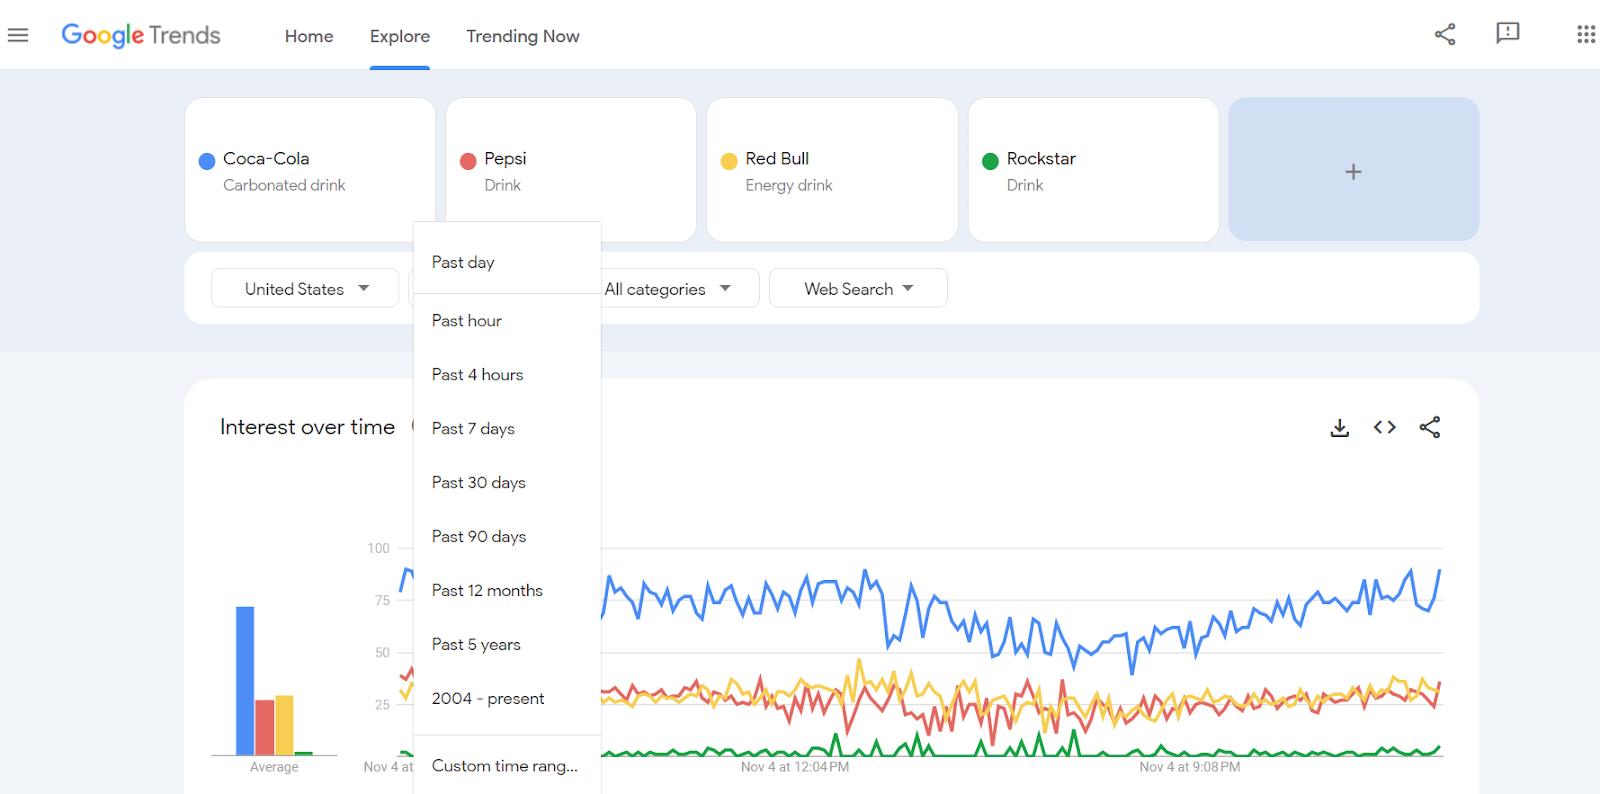
Task: Click the 25 y-axis value
Action: pyautogui.click(x=382, y=704)
